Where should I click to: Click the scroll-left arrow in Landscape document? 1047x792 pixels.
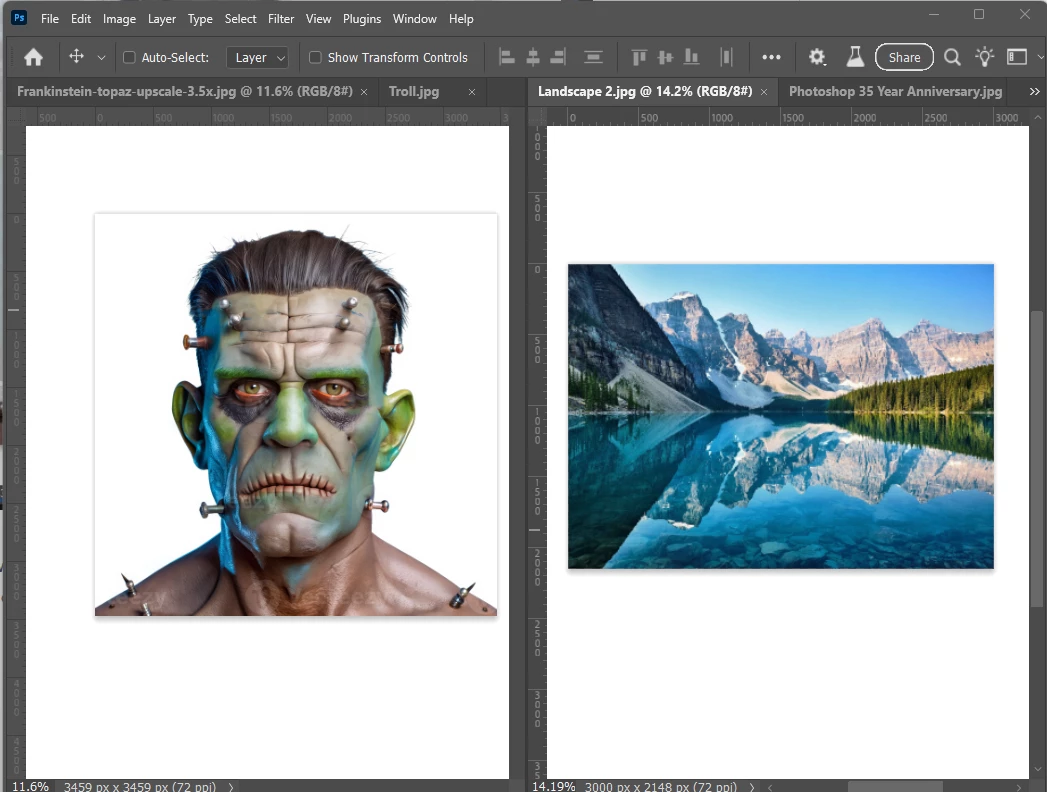pos(770,787)
